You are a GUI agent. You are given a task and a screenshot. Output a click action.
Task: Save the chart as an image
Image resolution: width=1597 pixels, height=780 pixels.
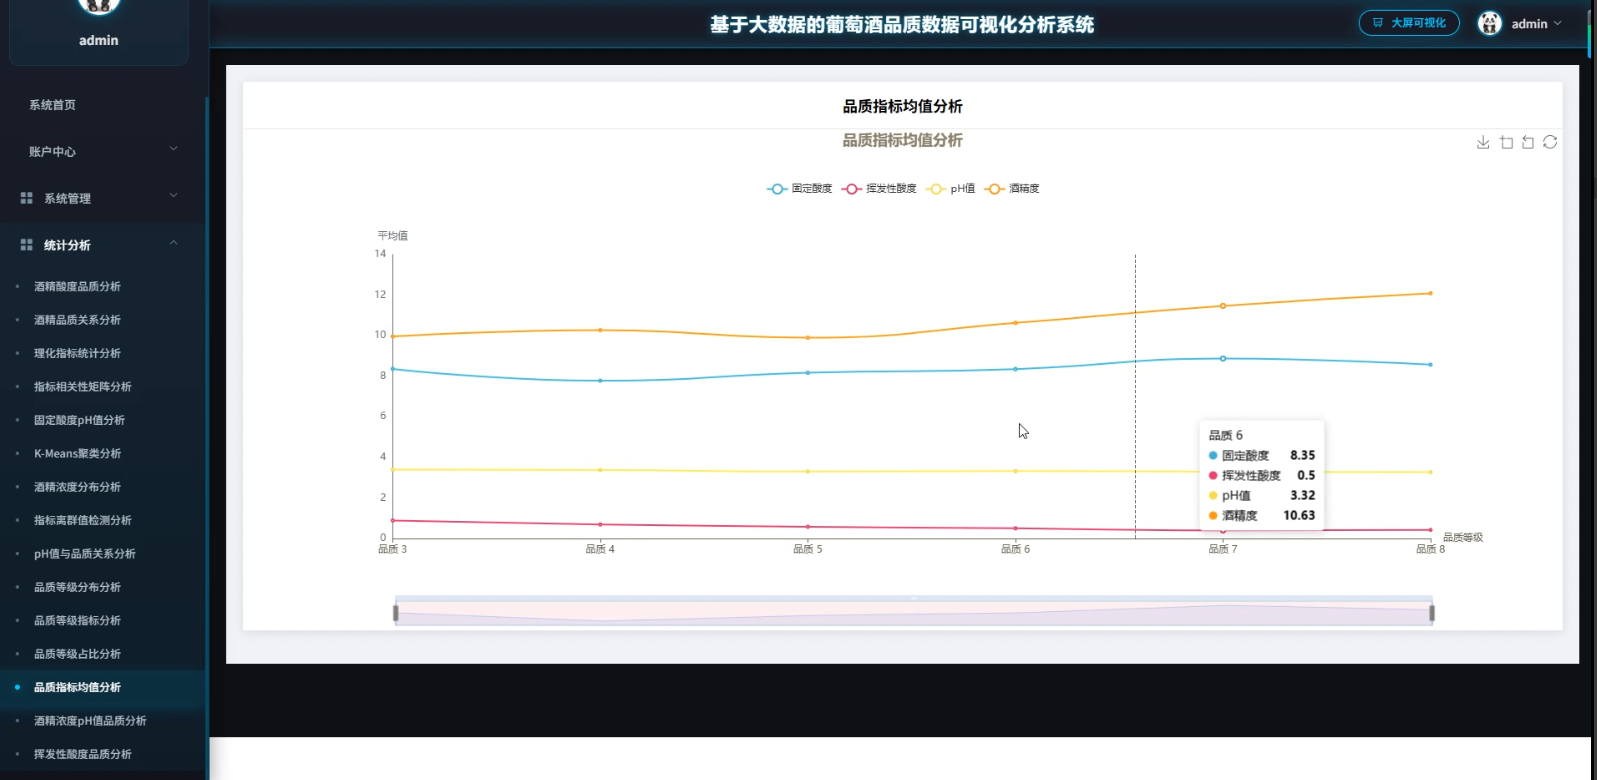pyautogui.click(x=1483, y=143)
